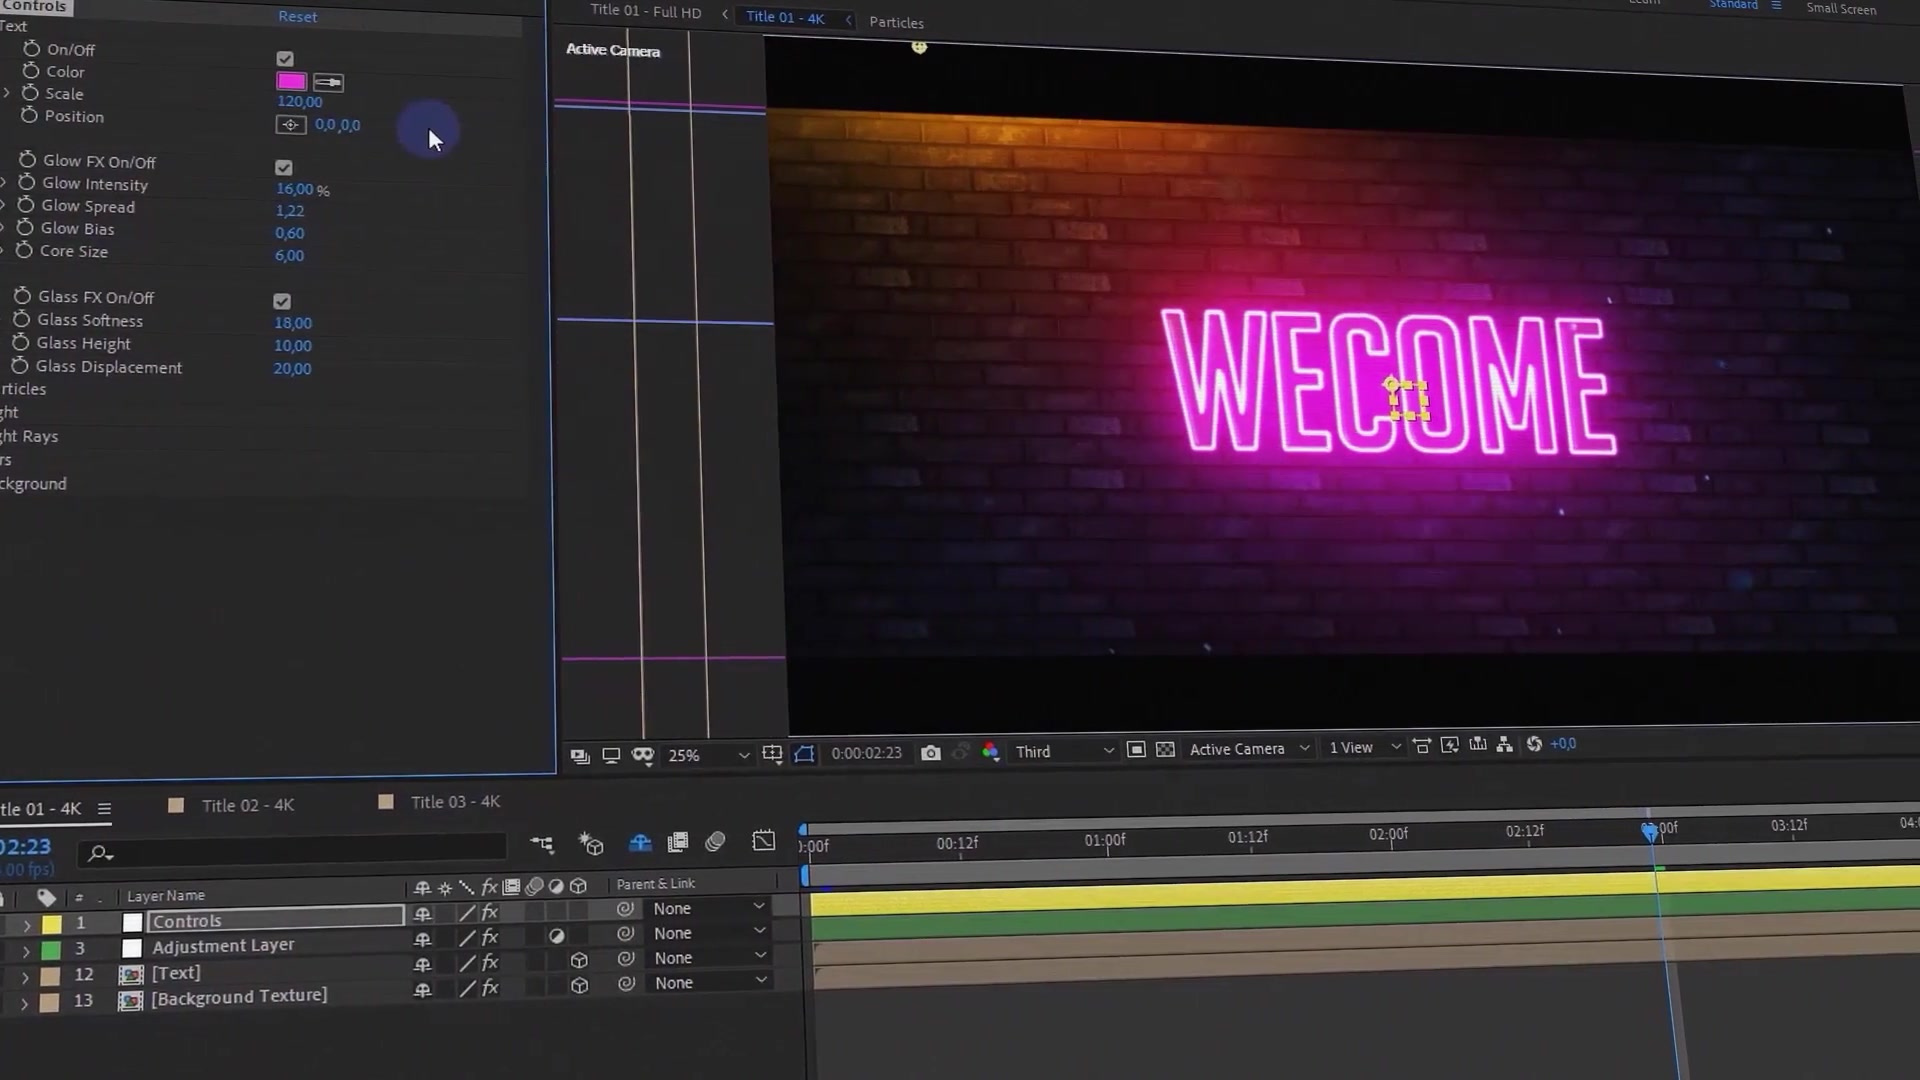Toggle shy switch on Controls layer
1920x1080 pixels.
click(422, 914)
